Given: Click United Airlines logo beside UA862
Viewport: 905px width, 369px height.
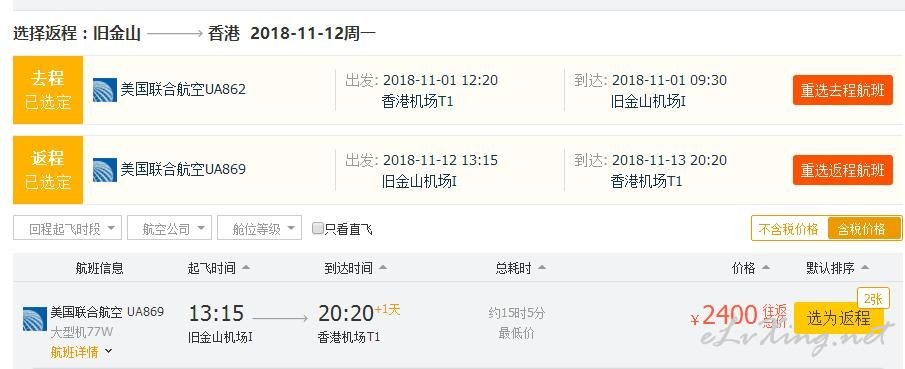Looking at the screenshot, I should (x=105, y=90).
